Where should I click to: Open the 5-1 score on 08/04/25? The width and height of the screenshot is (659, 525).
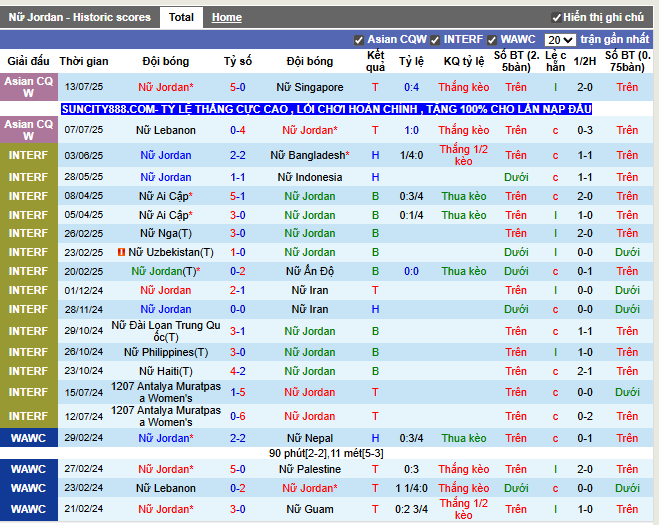point(237,196)
